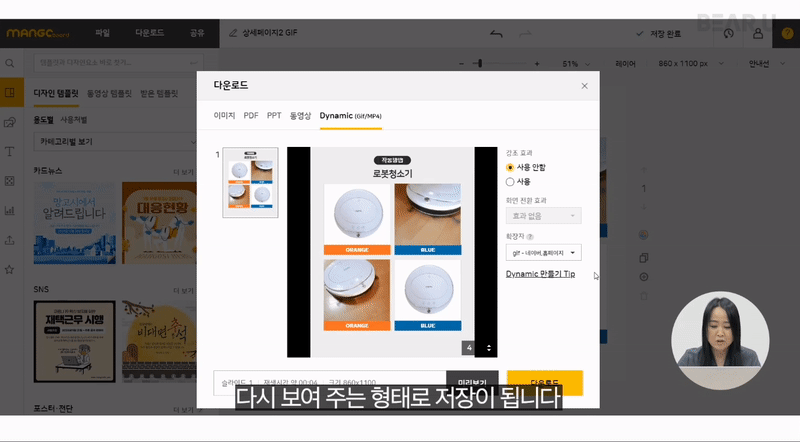Click 더 보기 next to 카드뉴스

point(184,173)
